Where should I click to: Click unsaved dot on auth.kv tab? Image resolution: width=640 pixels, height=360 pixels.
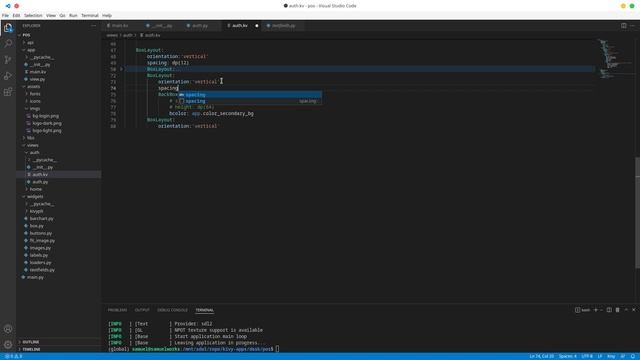[257, 26]
